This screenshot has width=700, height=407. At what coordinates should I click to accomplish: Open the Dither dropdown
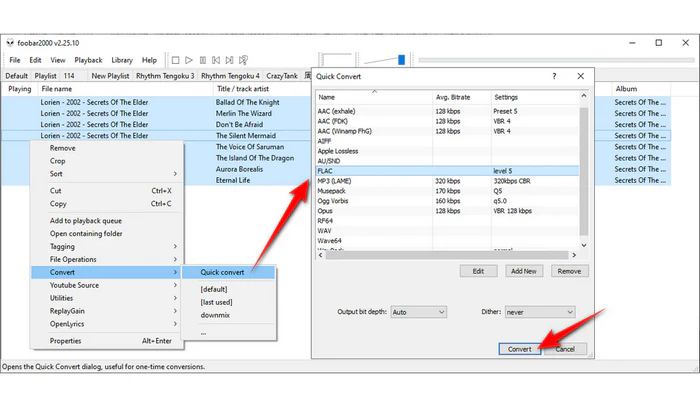(540, 312)
